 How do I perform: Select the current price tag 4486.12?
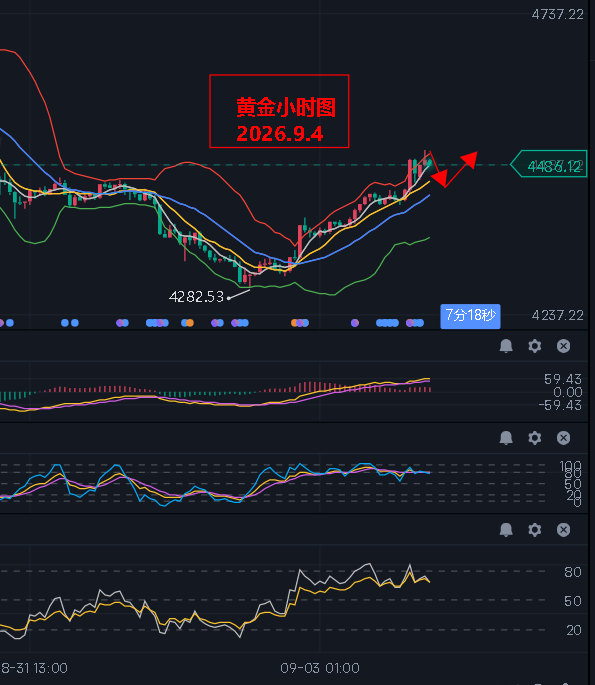pyautogui.click(x=549, y=165)
